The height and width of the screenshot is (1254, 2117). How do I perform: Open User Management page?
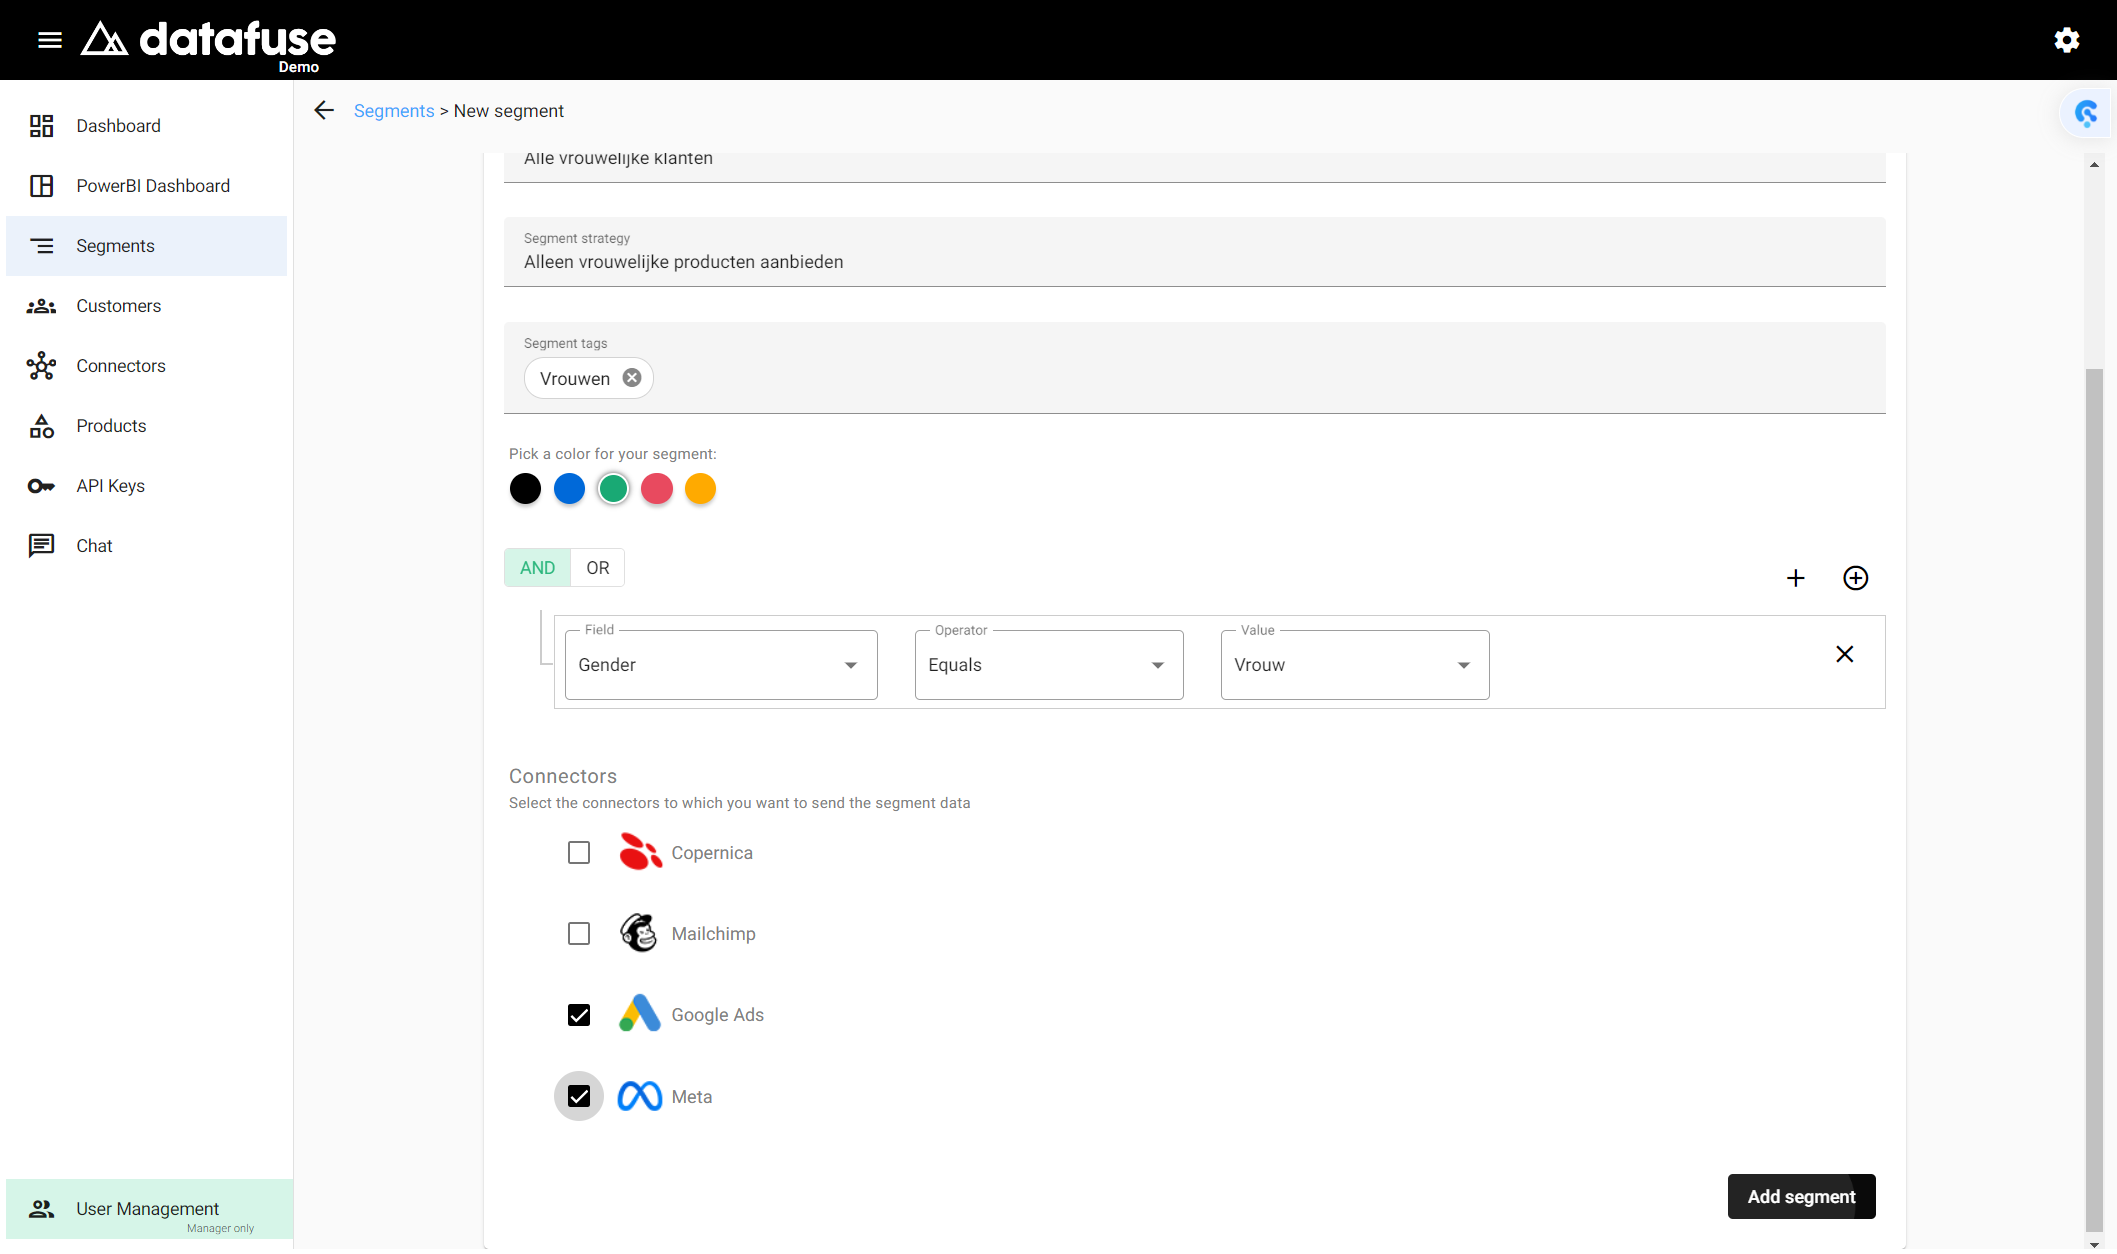point(150,1209)
